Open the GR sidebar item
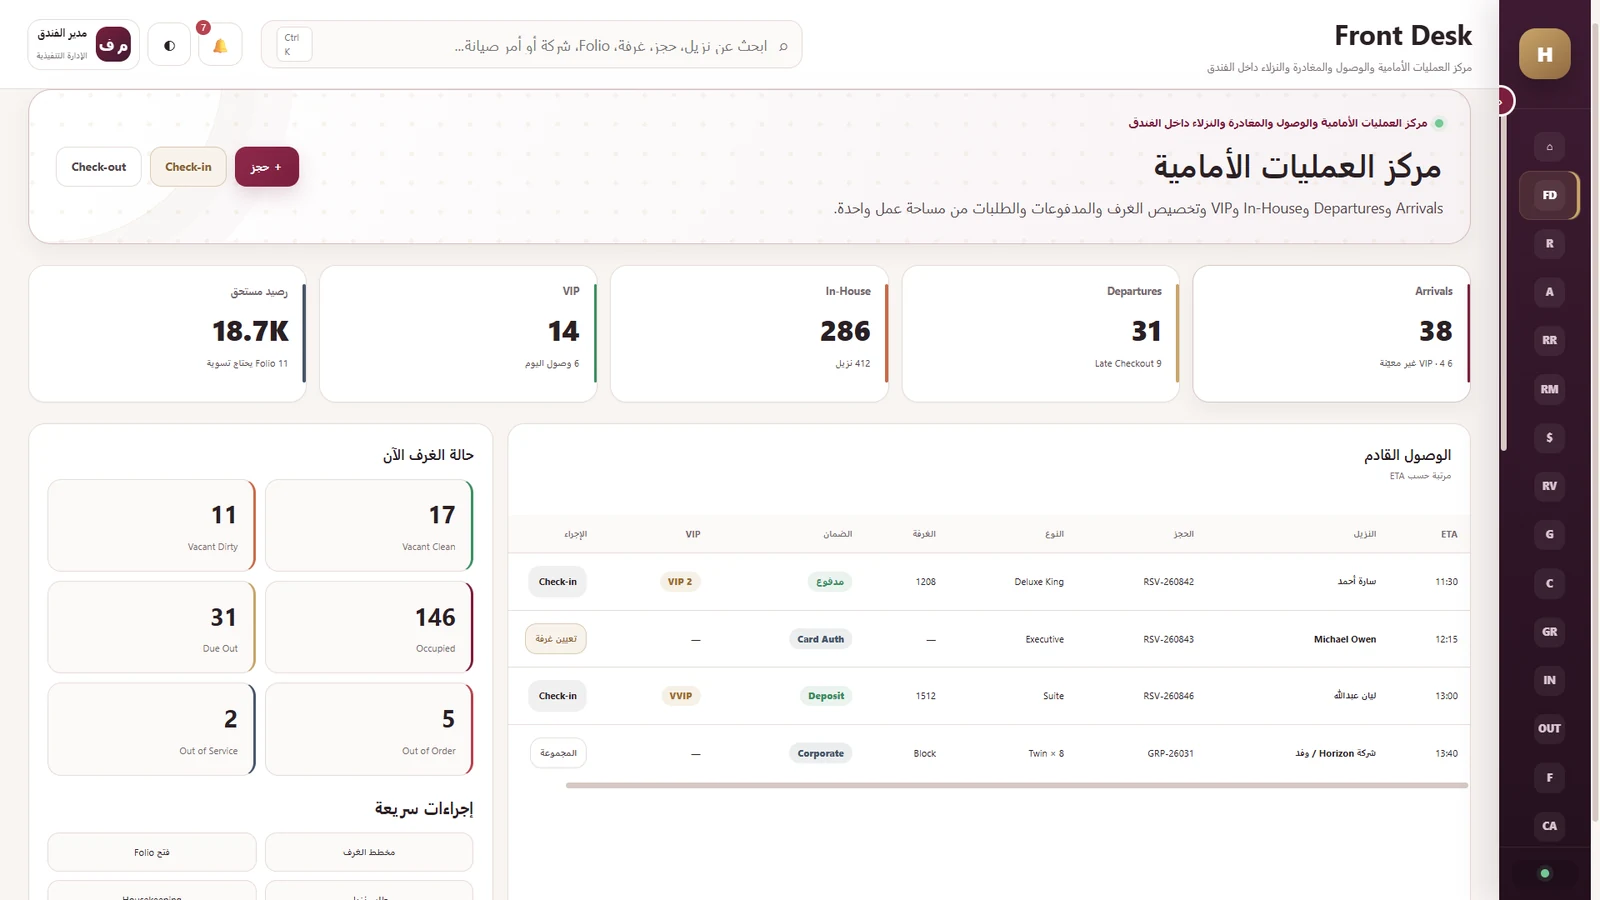The height and width of the screenshot is (900, 1600). (1549, 631)
